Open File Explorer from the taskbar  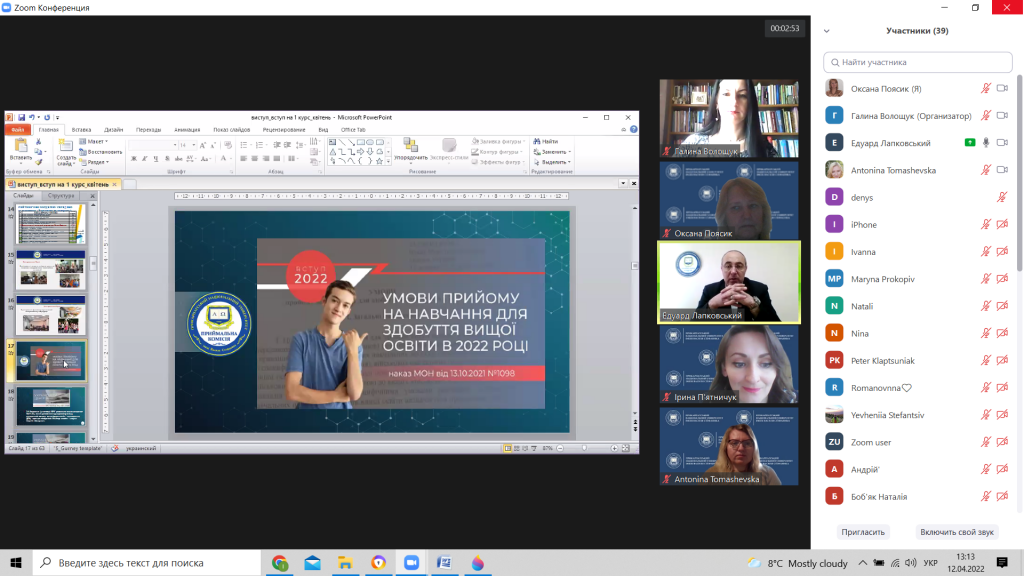(x=345, y=563)
